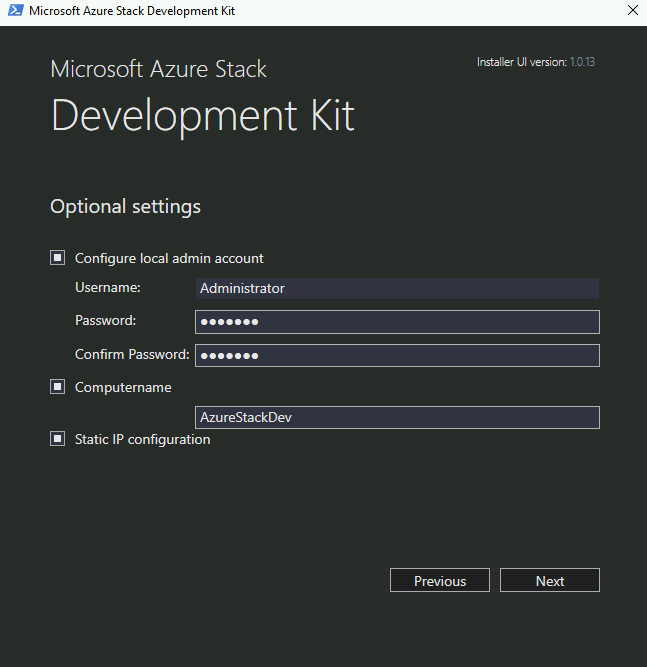
Task: Click the Configure local admin account label
Action: [169, 259]
